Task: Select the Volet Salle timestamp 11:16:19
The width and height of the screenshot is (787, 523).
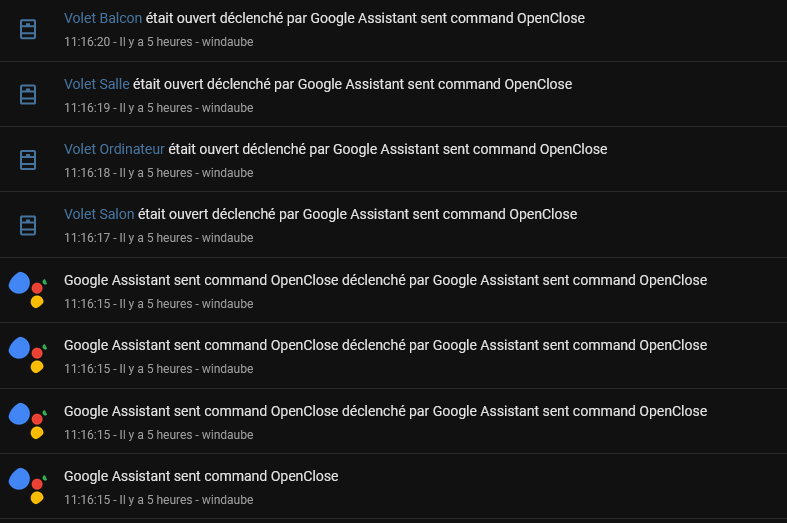Action: 87,108
